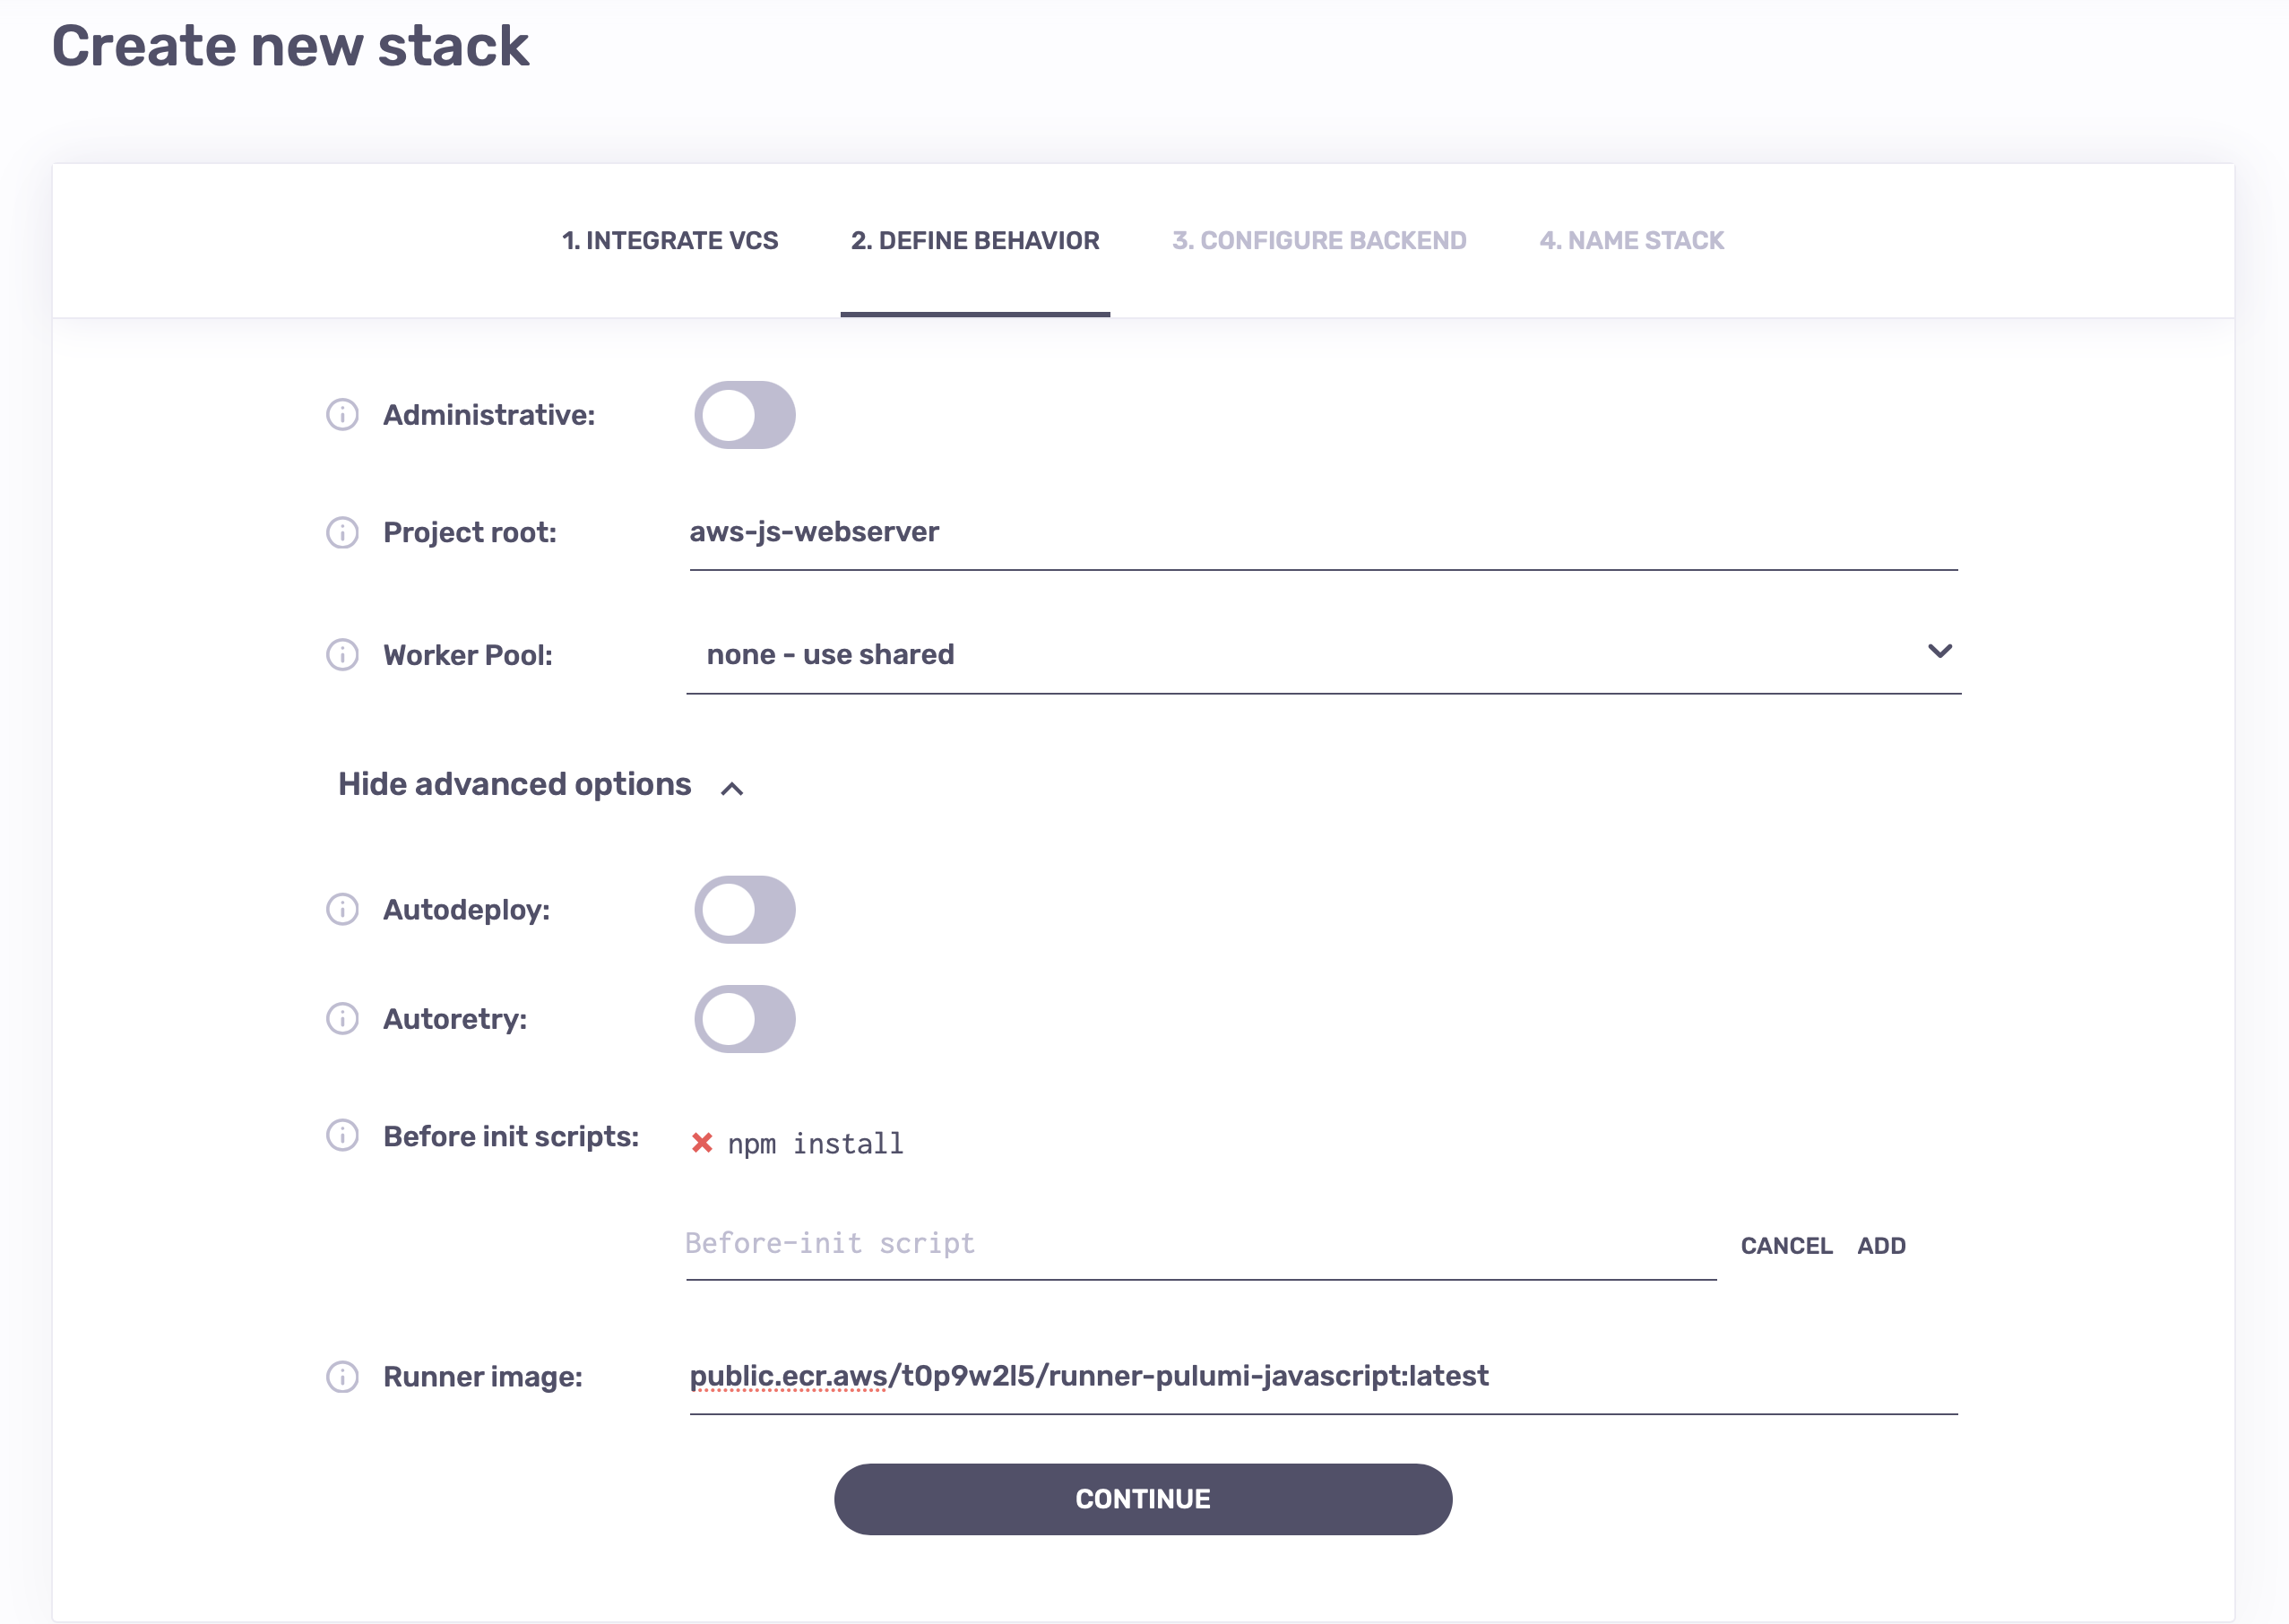Switch to the 3. CONFIGURE BACKEND tab
The width and height of the screenshot is (2289, 1624).
[x=1319, y=241]
